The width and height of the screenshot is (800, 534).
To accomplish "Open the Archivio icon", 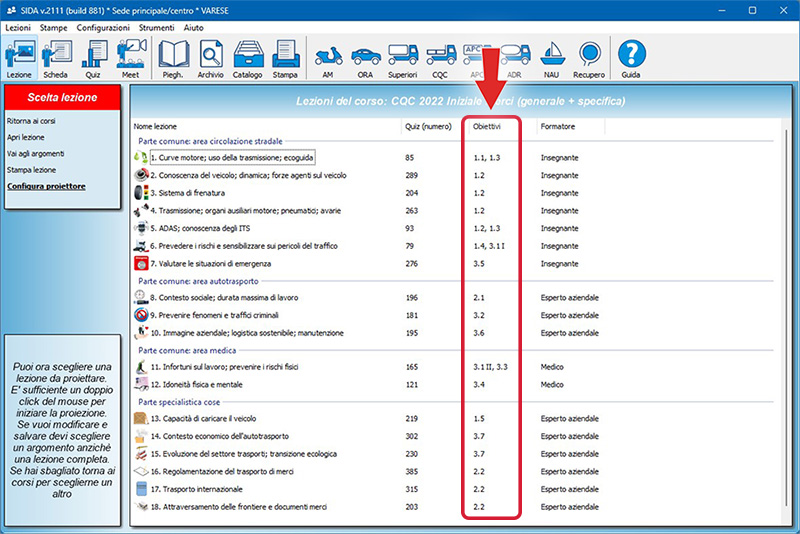I will [210, 56].
